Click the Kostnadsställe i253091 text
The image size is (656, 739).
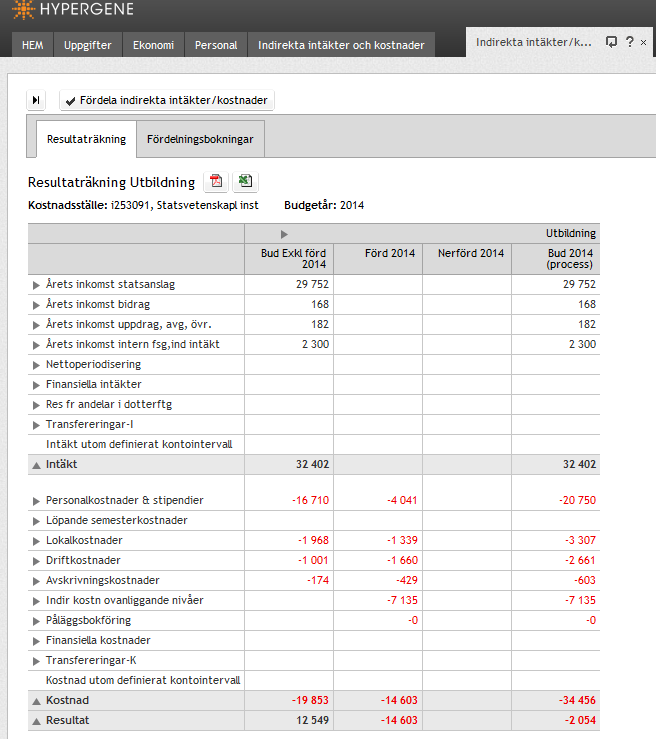(x=143, y=205)
